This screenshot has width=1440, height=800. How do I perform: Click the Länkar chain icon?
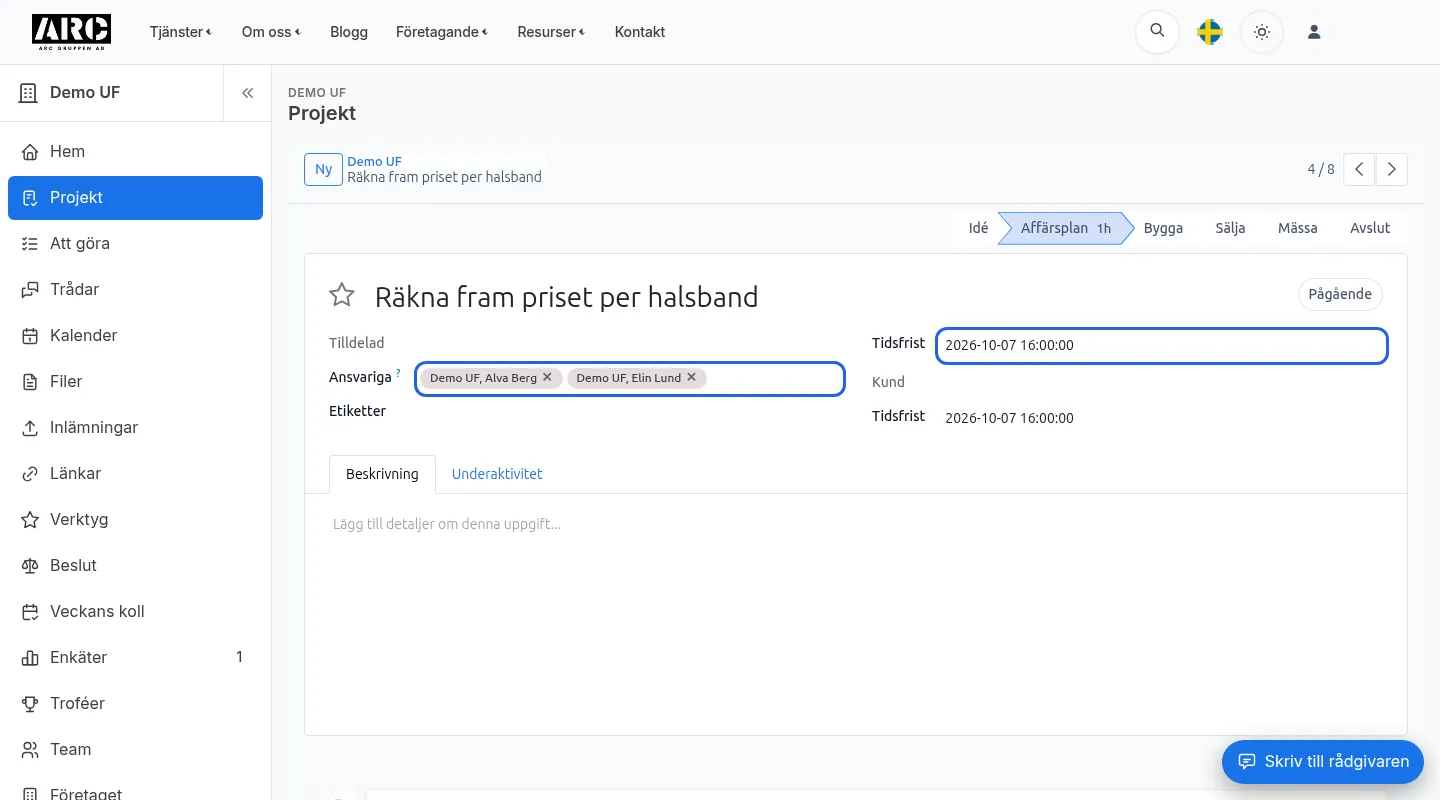(x=30, y=474)
